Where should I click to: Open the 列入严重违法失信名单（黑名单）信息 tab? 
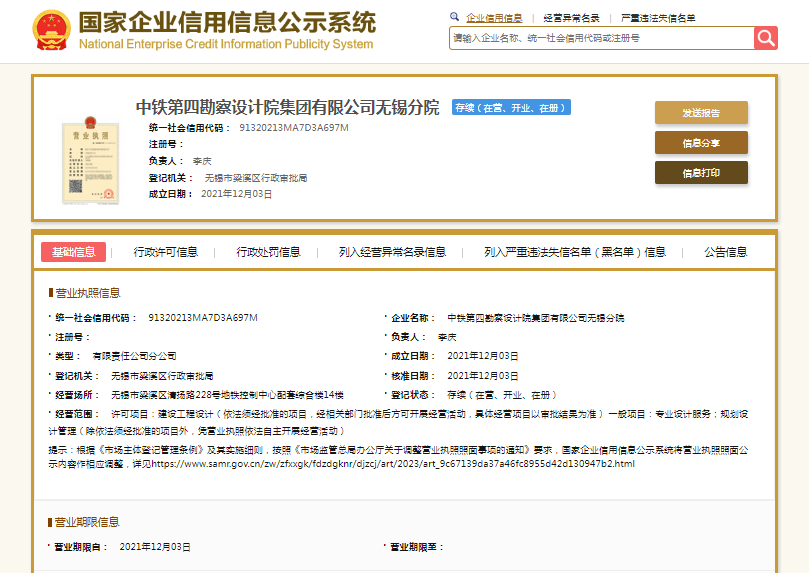[575, 252]
